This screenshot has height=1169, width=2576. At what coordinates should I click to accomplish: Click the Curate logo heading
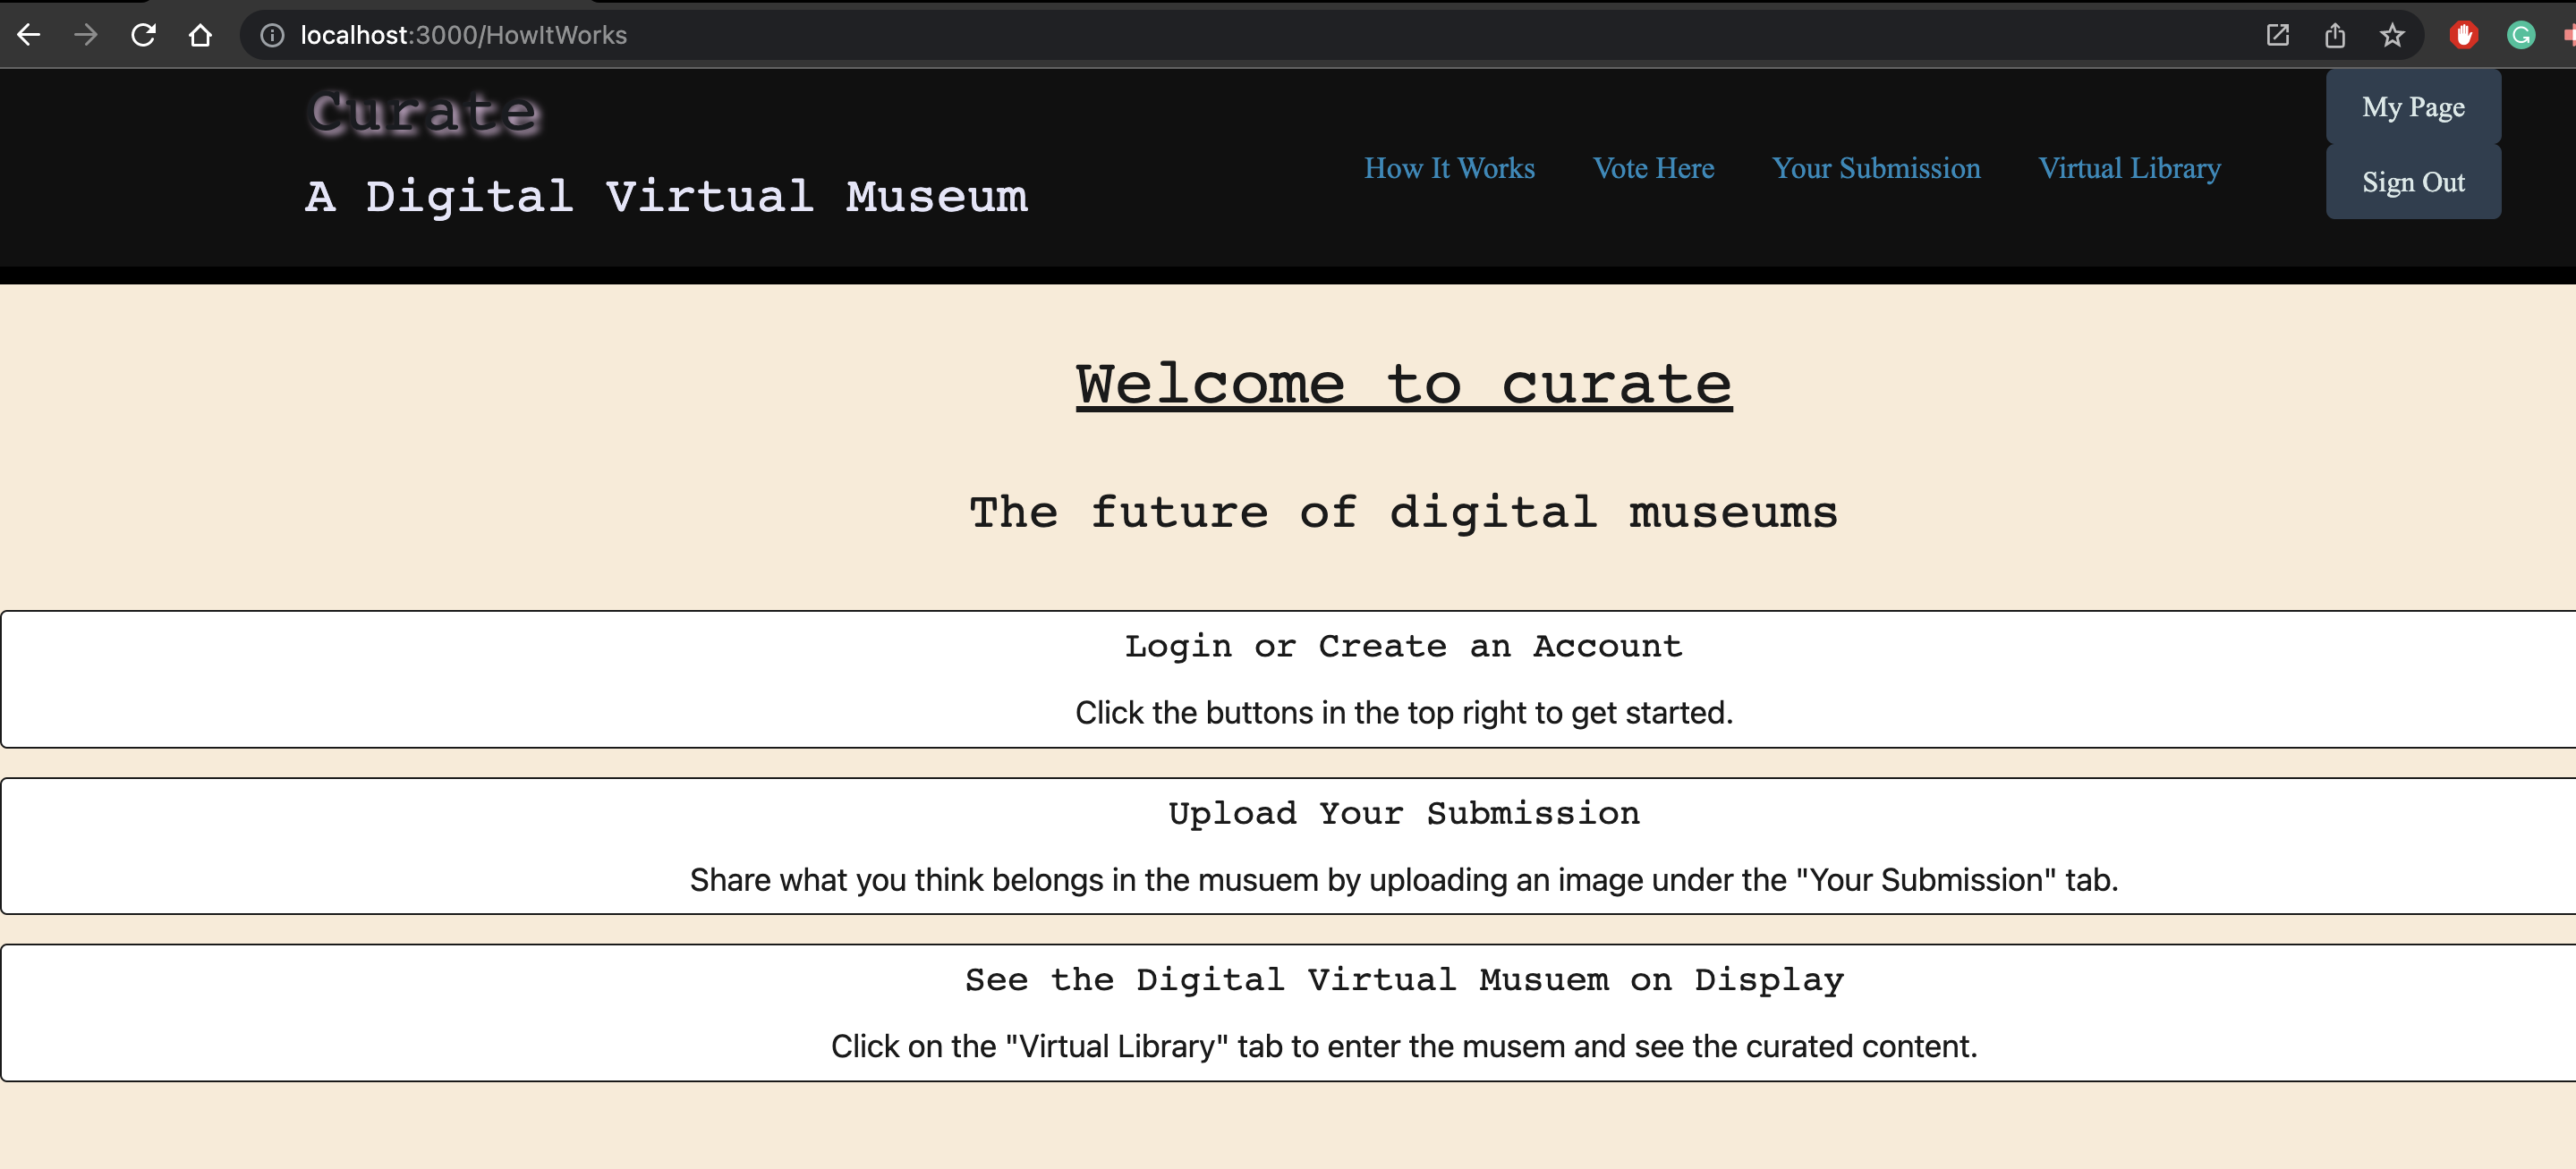click(423, 110)
